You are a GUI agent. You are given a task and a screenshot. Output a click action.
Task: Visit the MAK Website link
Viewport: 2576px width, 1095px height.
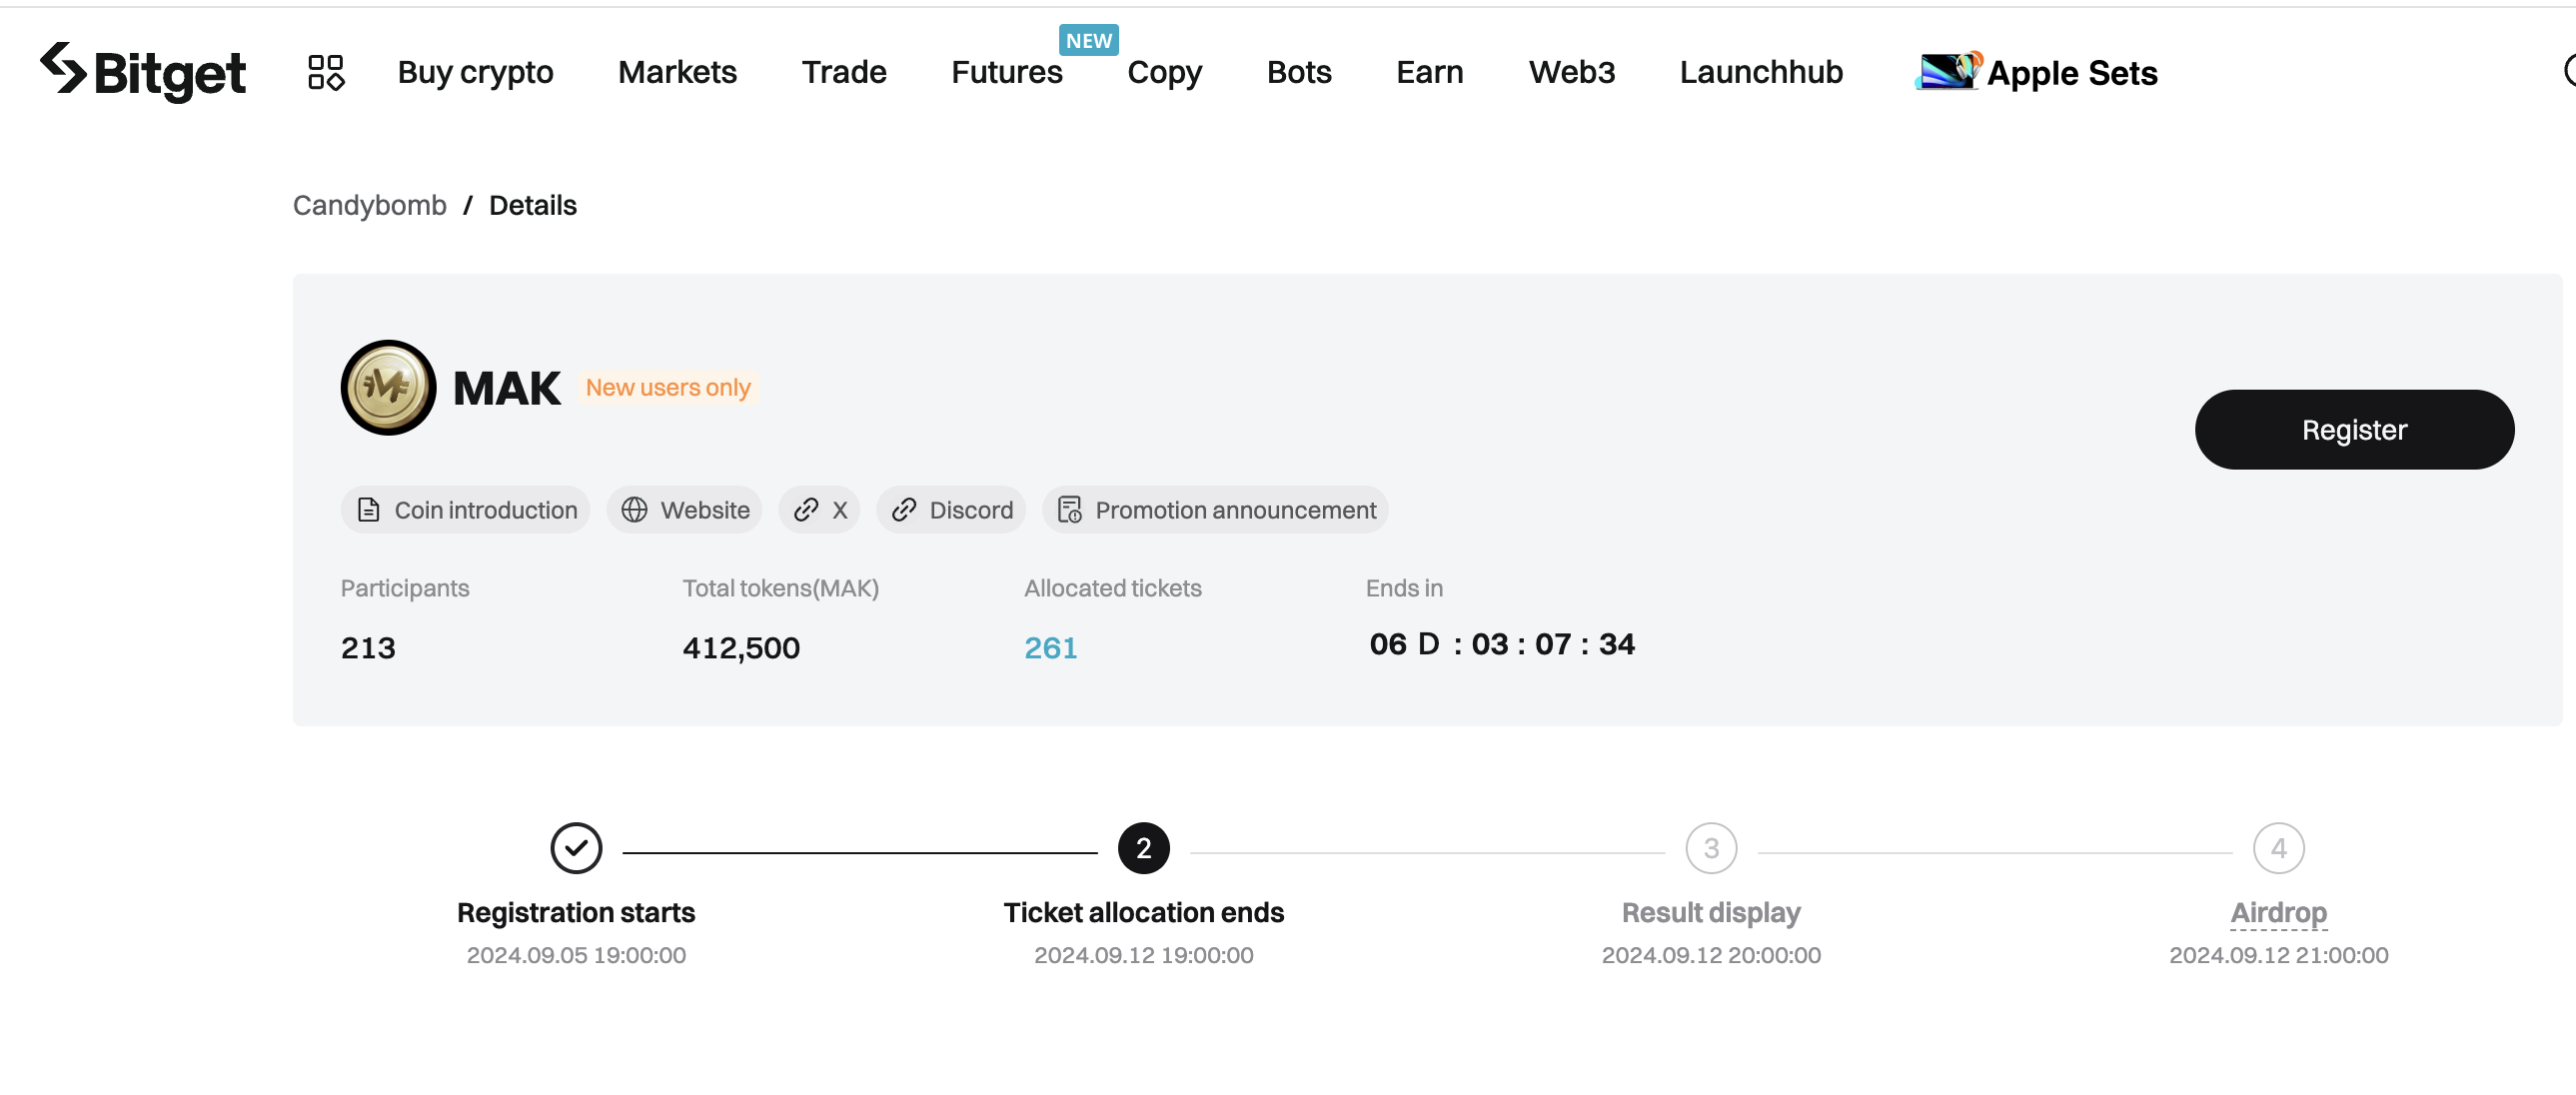click(685, 510)
